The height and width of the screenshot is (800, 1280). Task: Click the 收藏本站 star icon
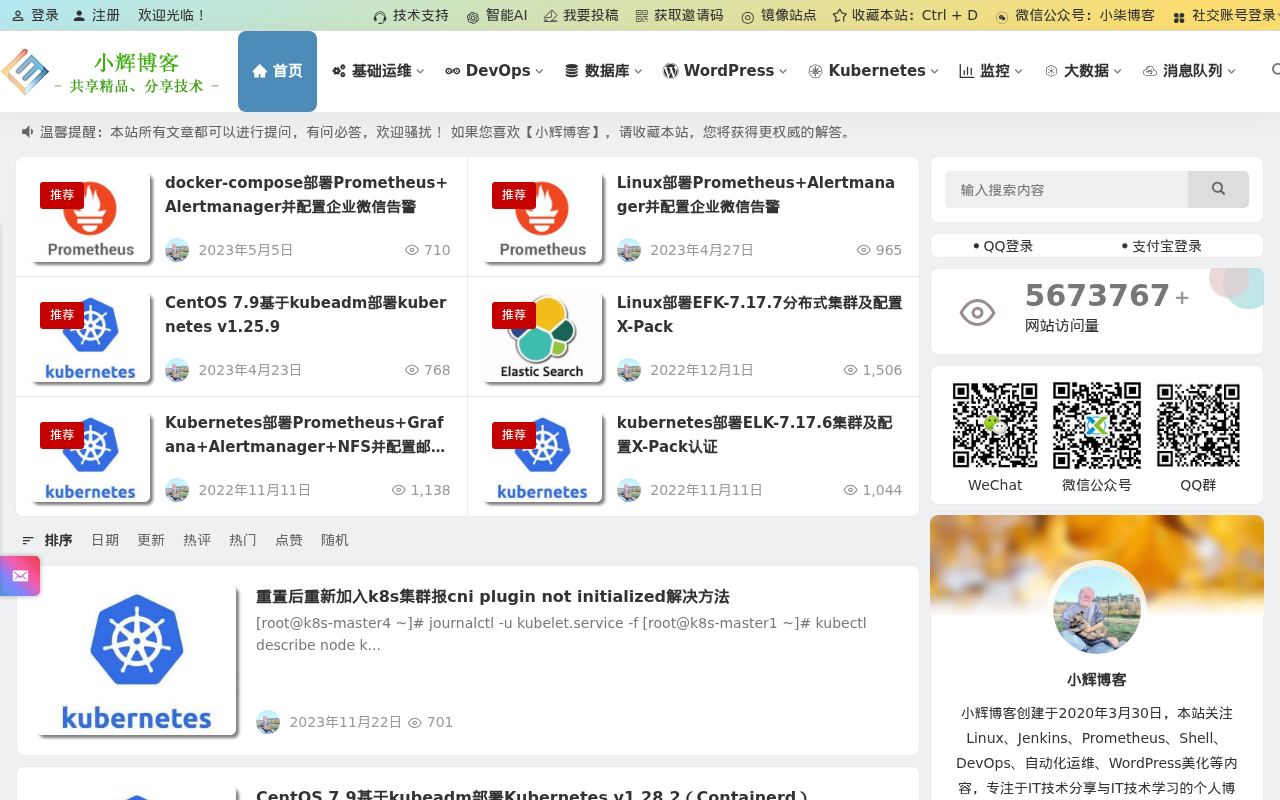tap(839, 17)
